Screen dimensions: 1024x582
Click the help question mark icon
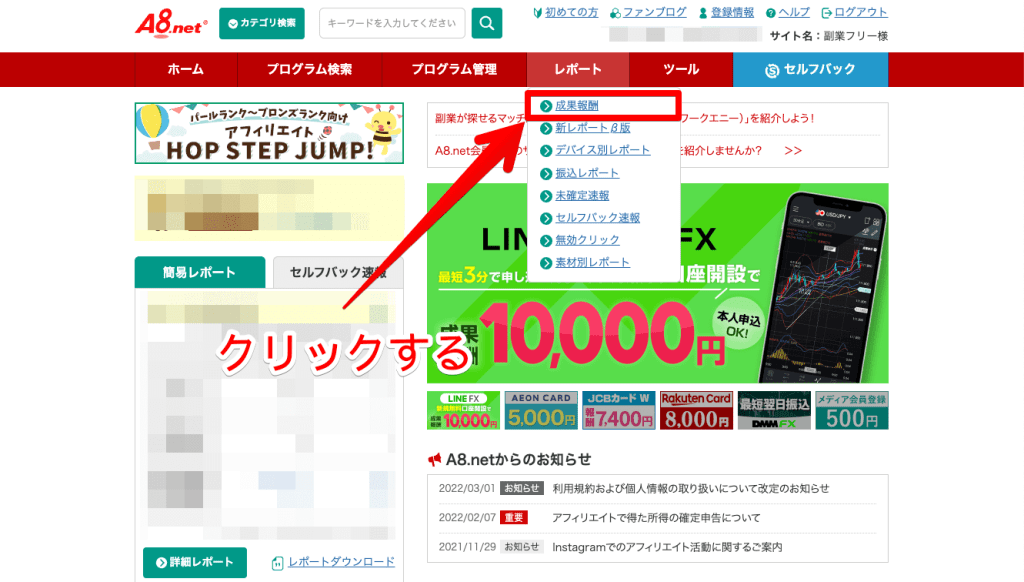coord(771,13)
